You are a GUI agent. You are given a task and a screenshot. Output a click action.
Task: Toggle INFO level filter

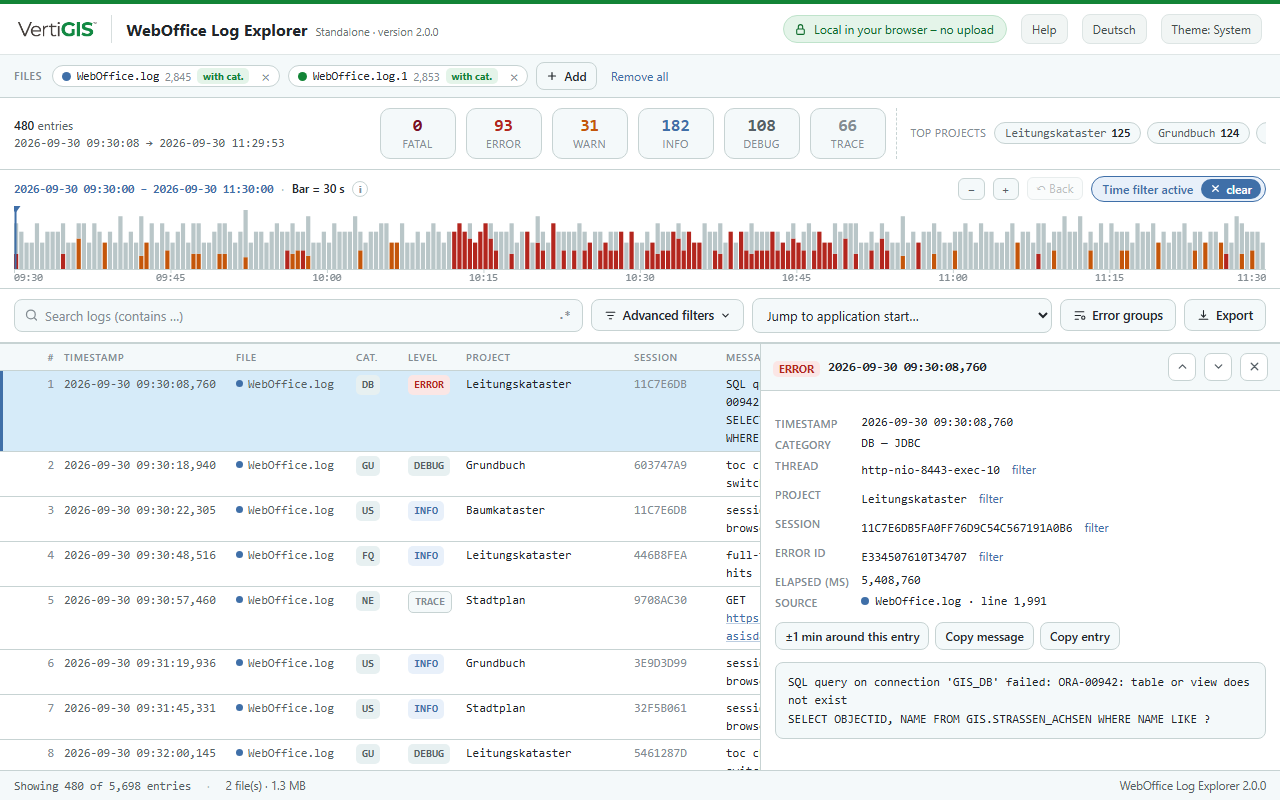pos(675,134)
